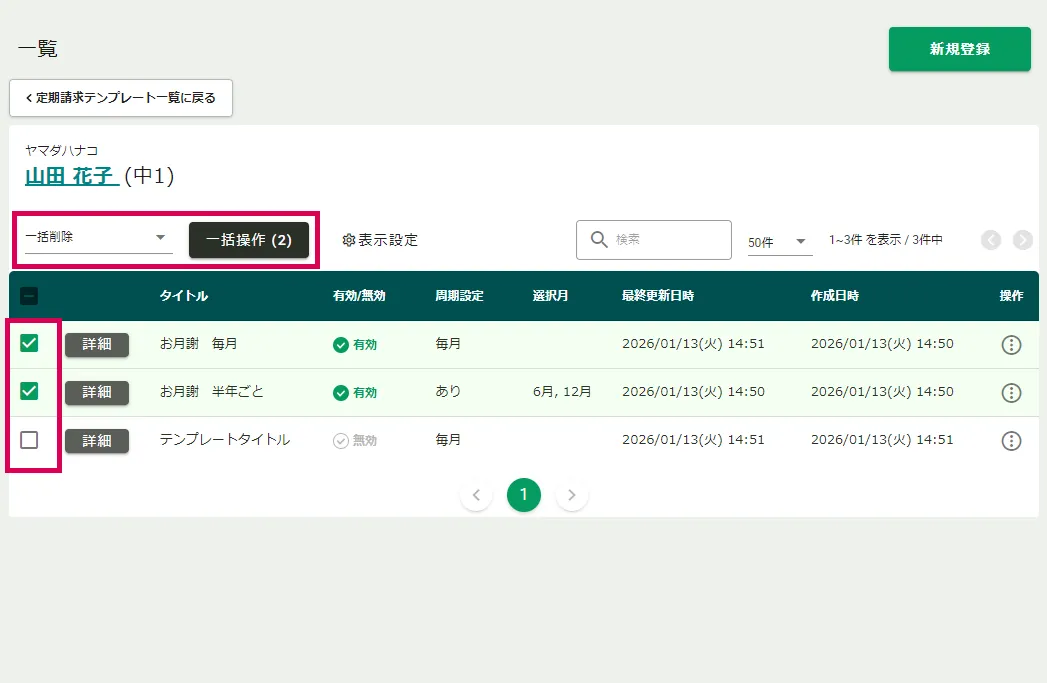
Task: Open the three-dot menu for お月謝 半年ごと row
Action: click(1011, 393)
